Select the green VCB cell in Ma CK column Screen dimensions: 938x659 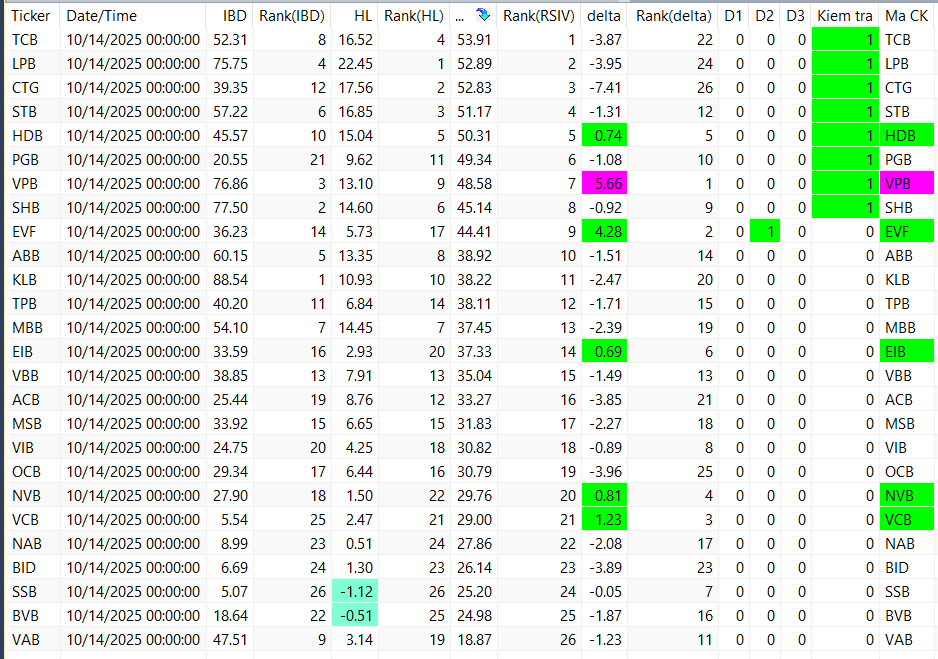click(906, 520)
